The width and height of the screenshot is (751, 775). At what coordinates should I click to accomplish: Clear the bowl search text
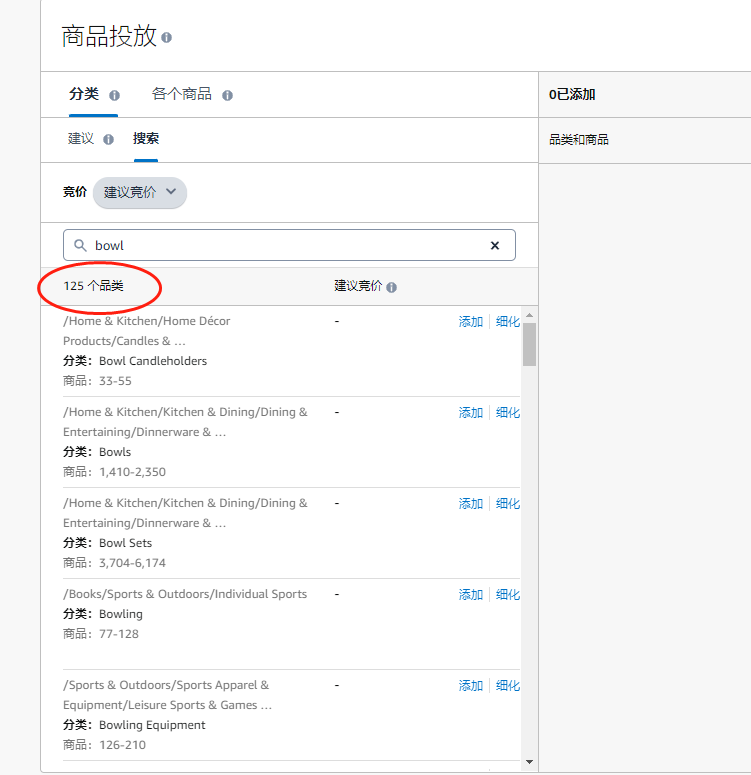pyautogui.click(x=494, y=245)
